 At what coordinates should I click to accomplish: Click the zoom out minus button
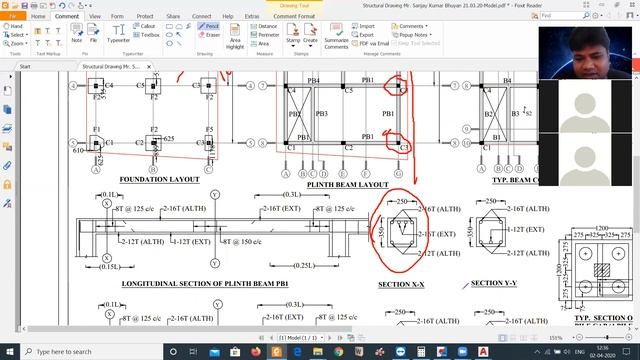(x=579, y=338)
